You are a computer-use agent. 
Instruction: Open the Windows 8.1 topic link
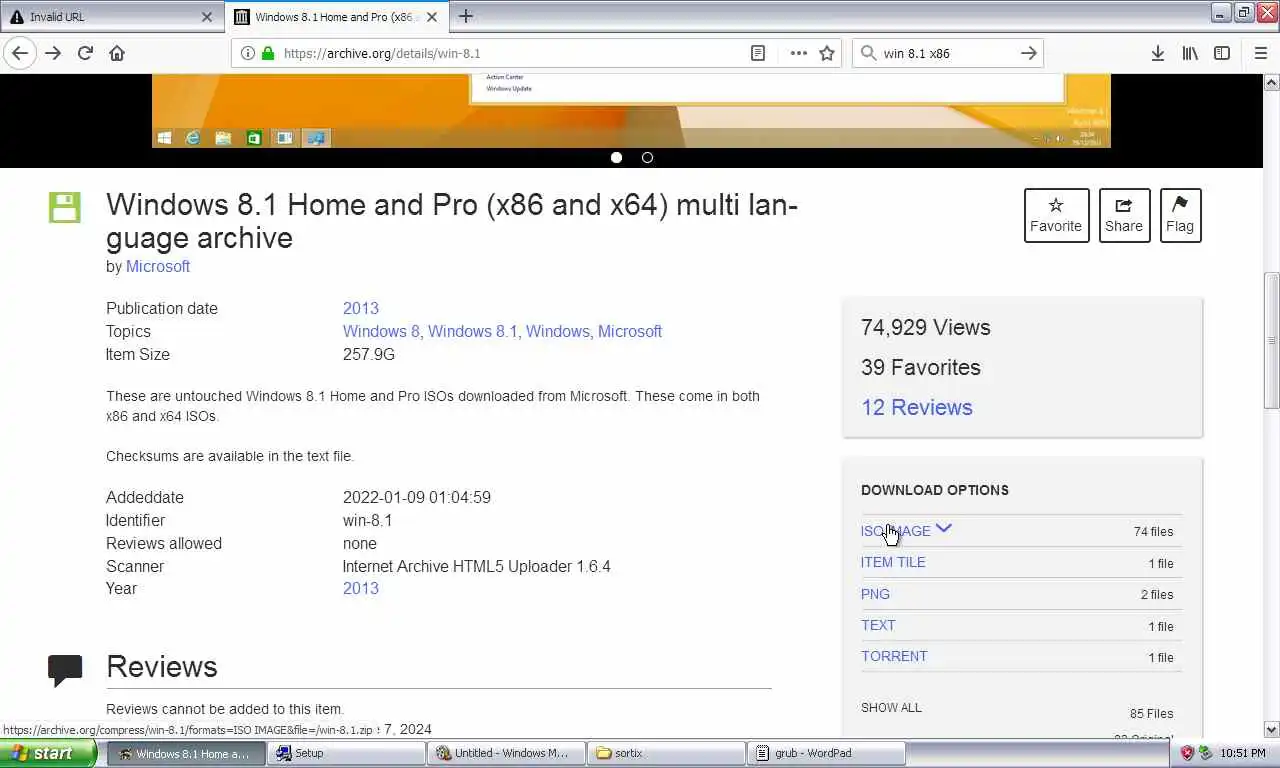coord(473,331)
